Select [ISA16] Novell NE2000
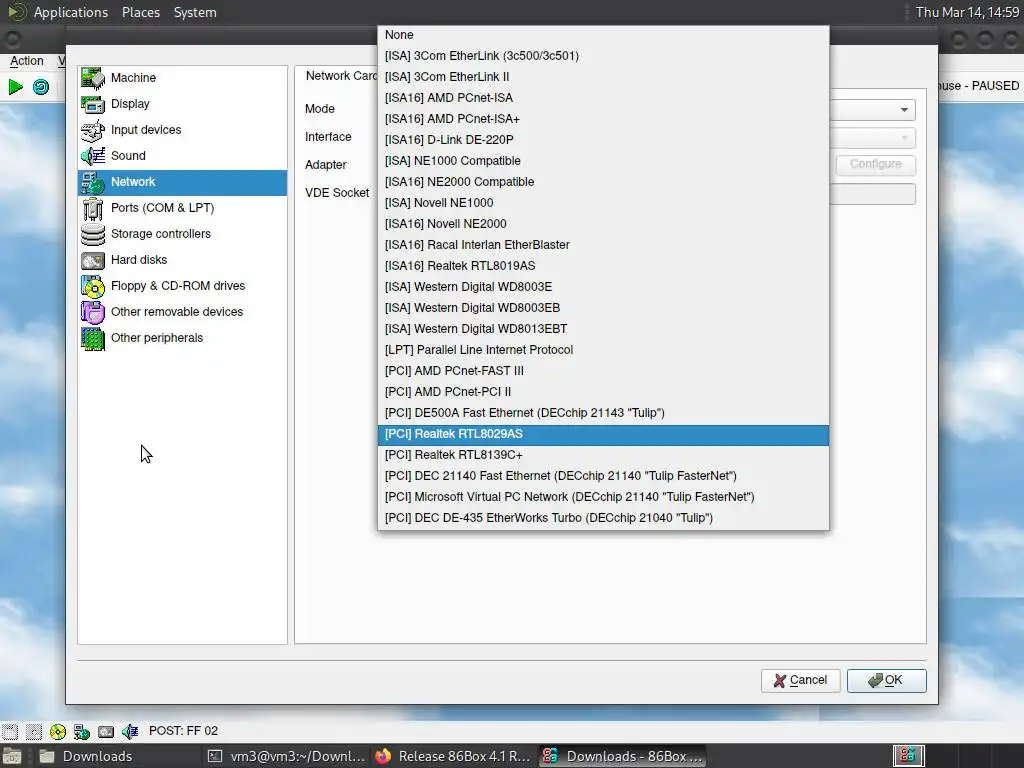Screen dimensions: 1024x768 click(603, 224)
